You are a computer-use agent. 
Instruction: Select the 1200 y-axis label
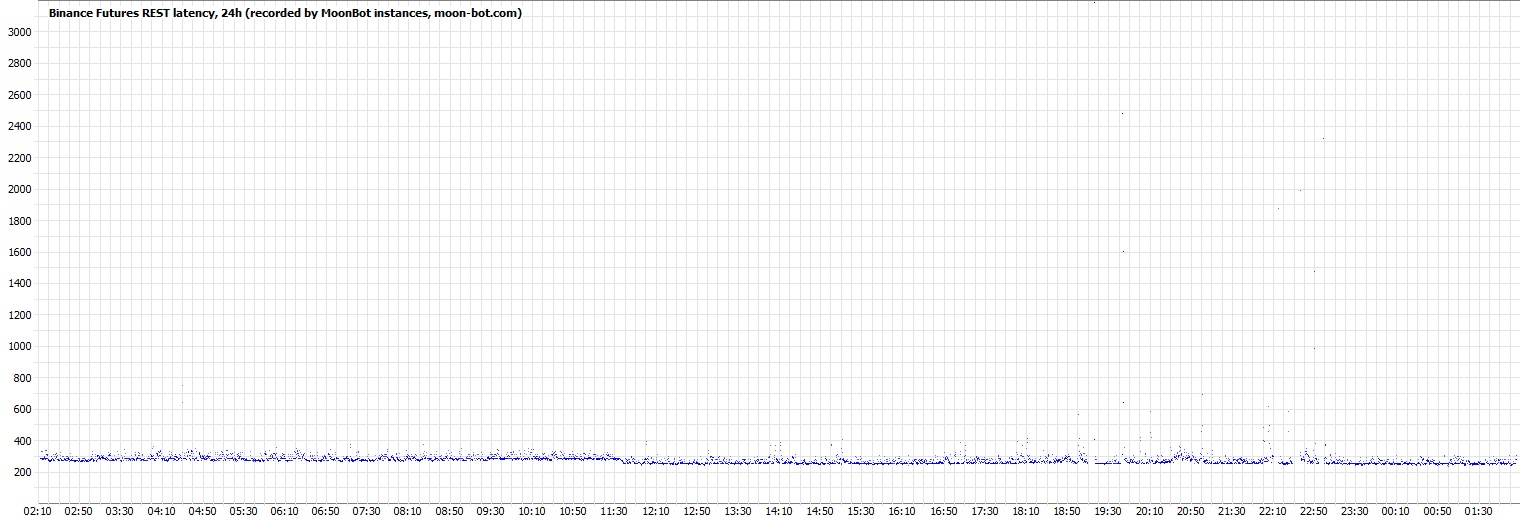[x=20, y=315]
